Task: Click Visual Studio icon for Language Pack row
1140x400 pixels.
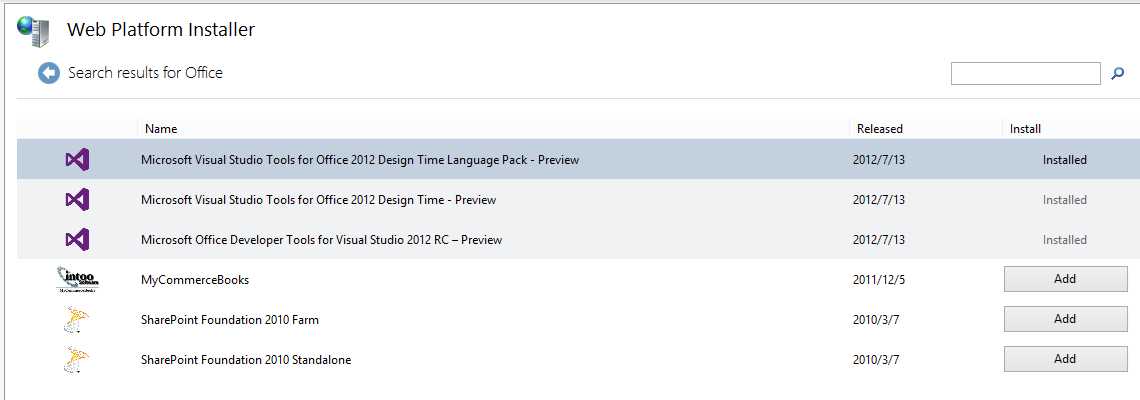Action: 77,159
